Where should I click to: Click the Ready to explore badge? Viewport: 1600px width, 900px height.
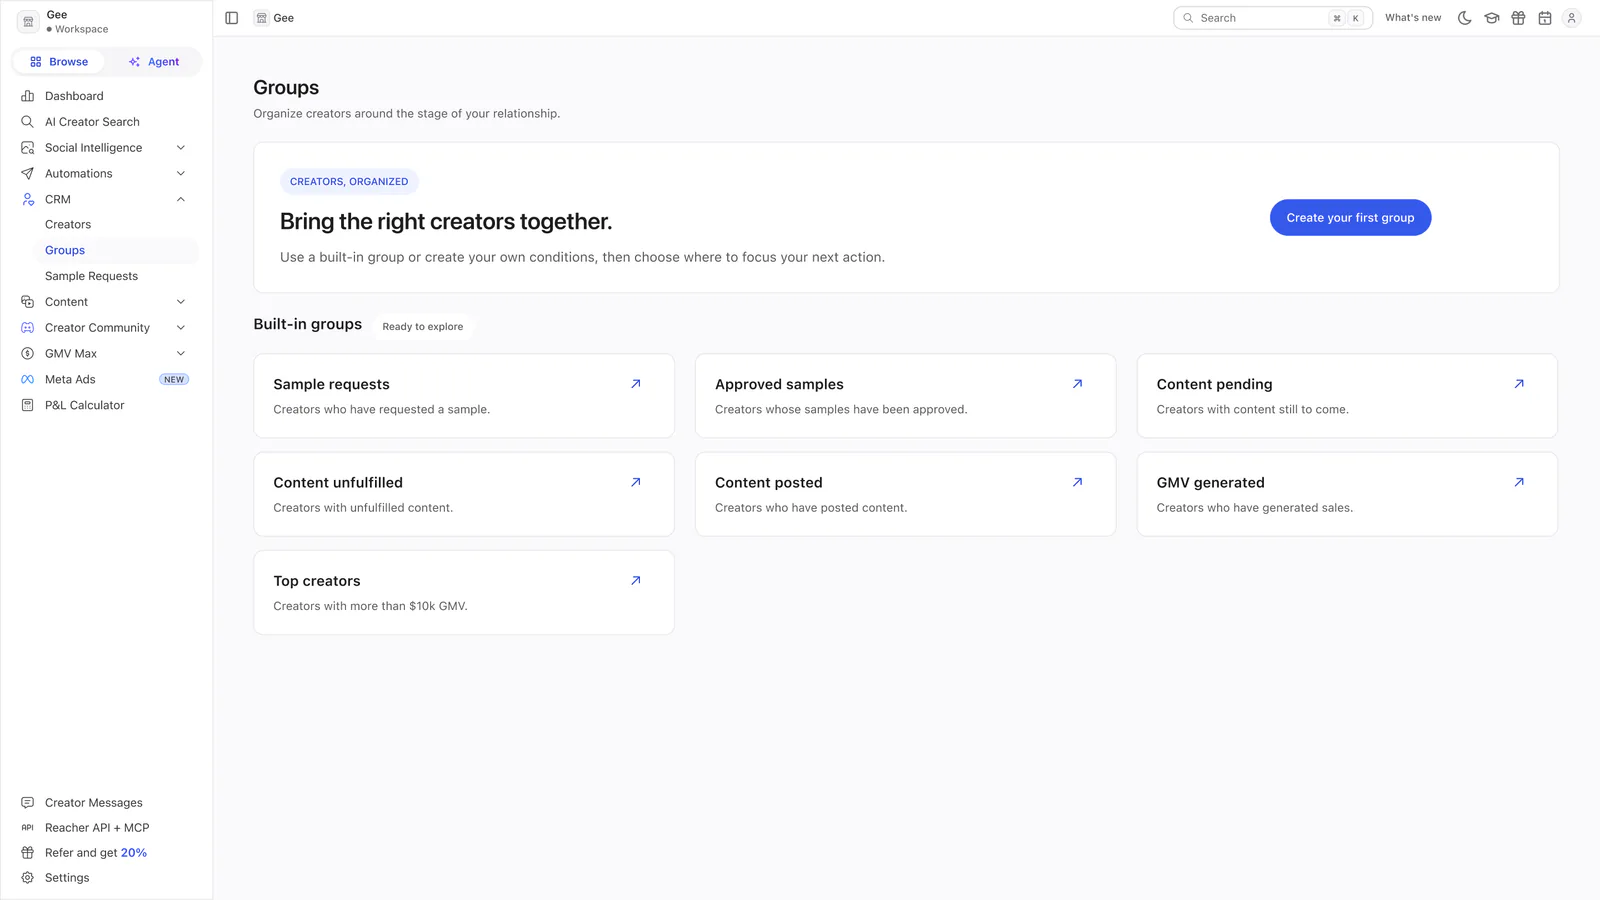tap(423, 327)
